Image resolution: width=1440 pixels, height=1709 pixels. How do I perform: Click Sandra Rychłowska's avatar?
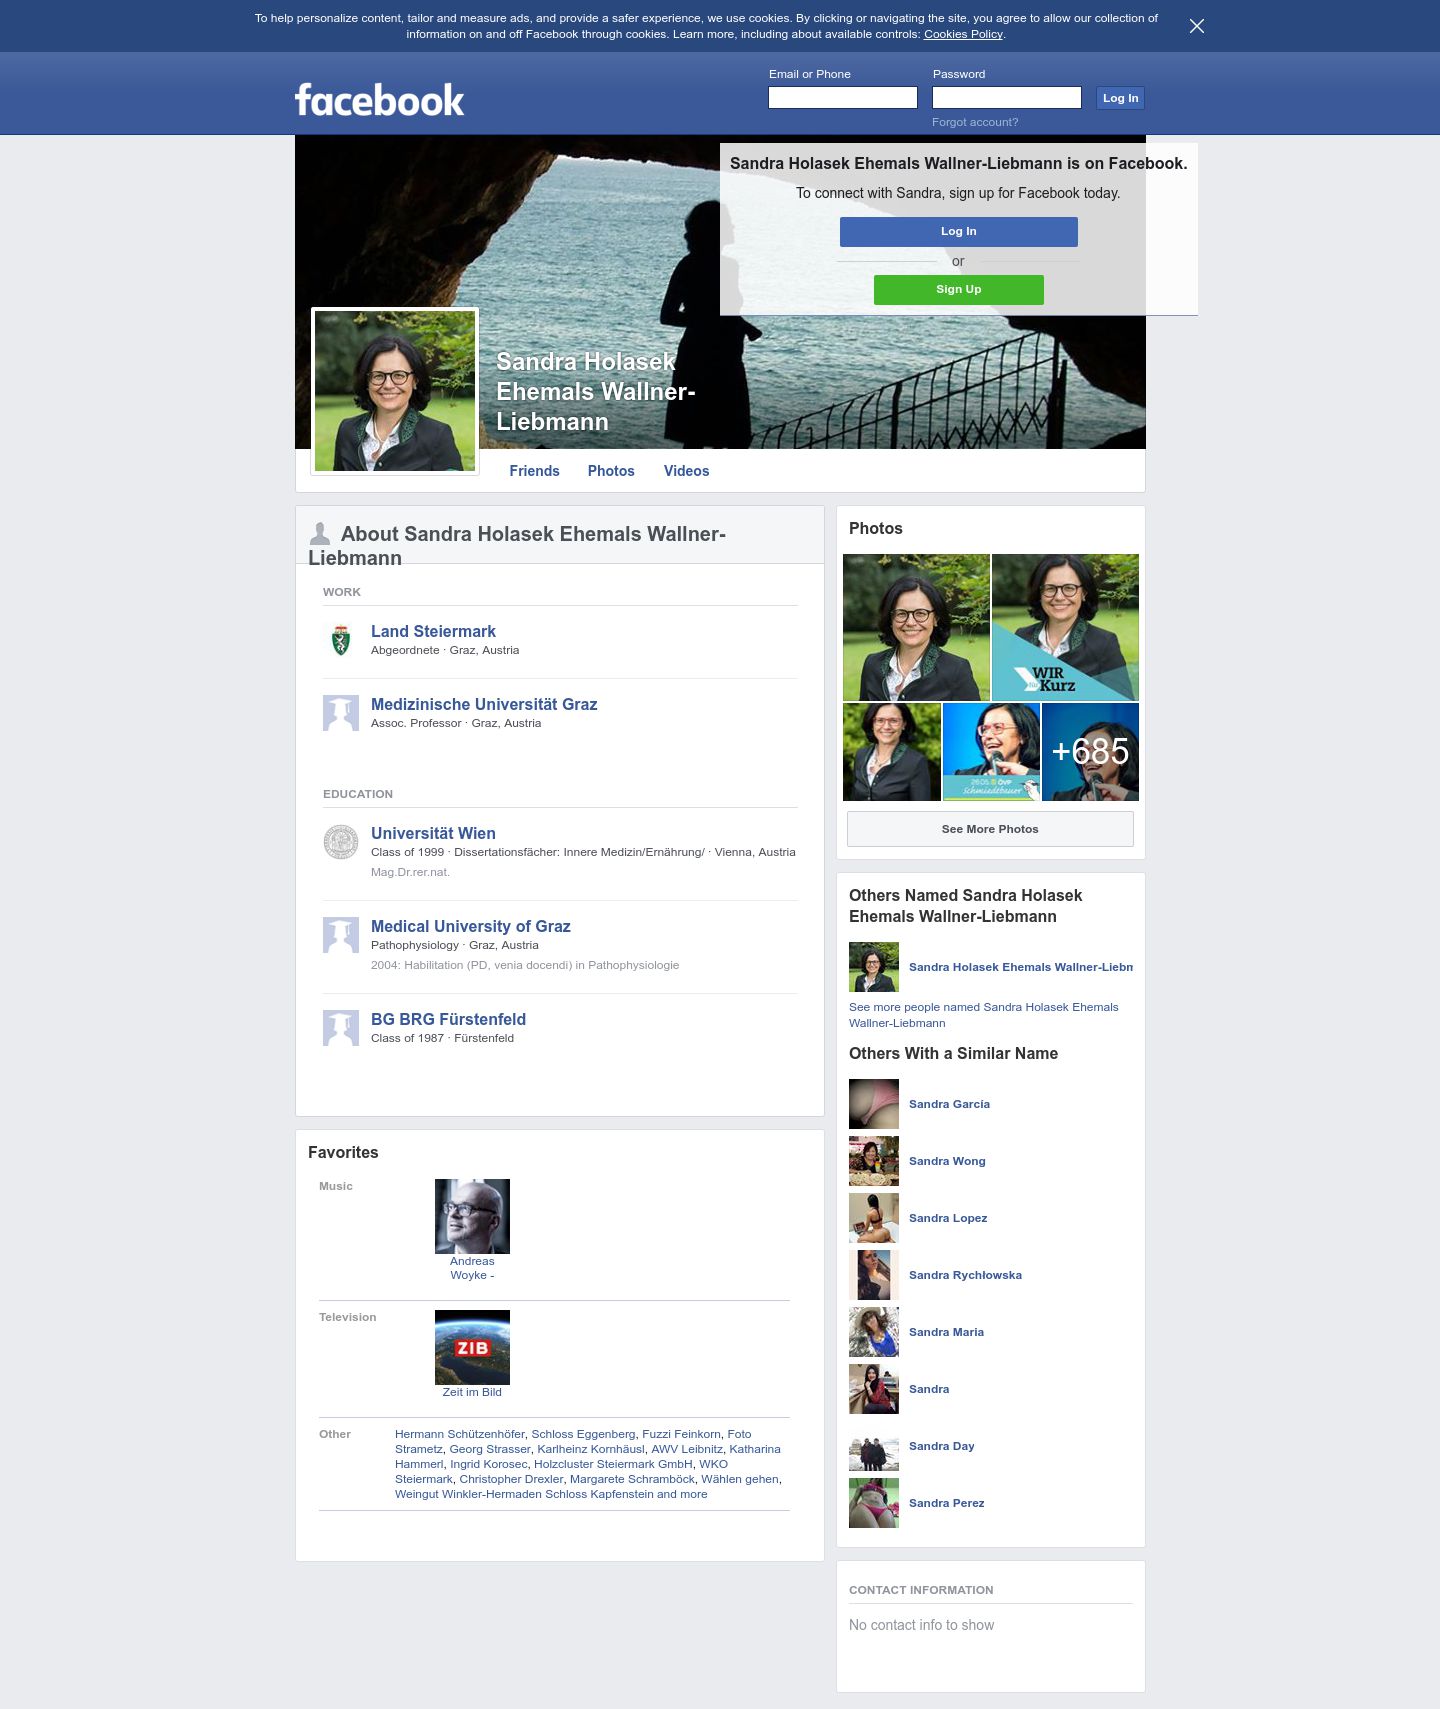coord(874,1275)
